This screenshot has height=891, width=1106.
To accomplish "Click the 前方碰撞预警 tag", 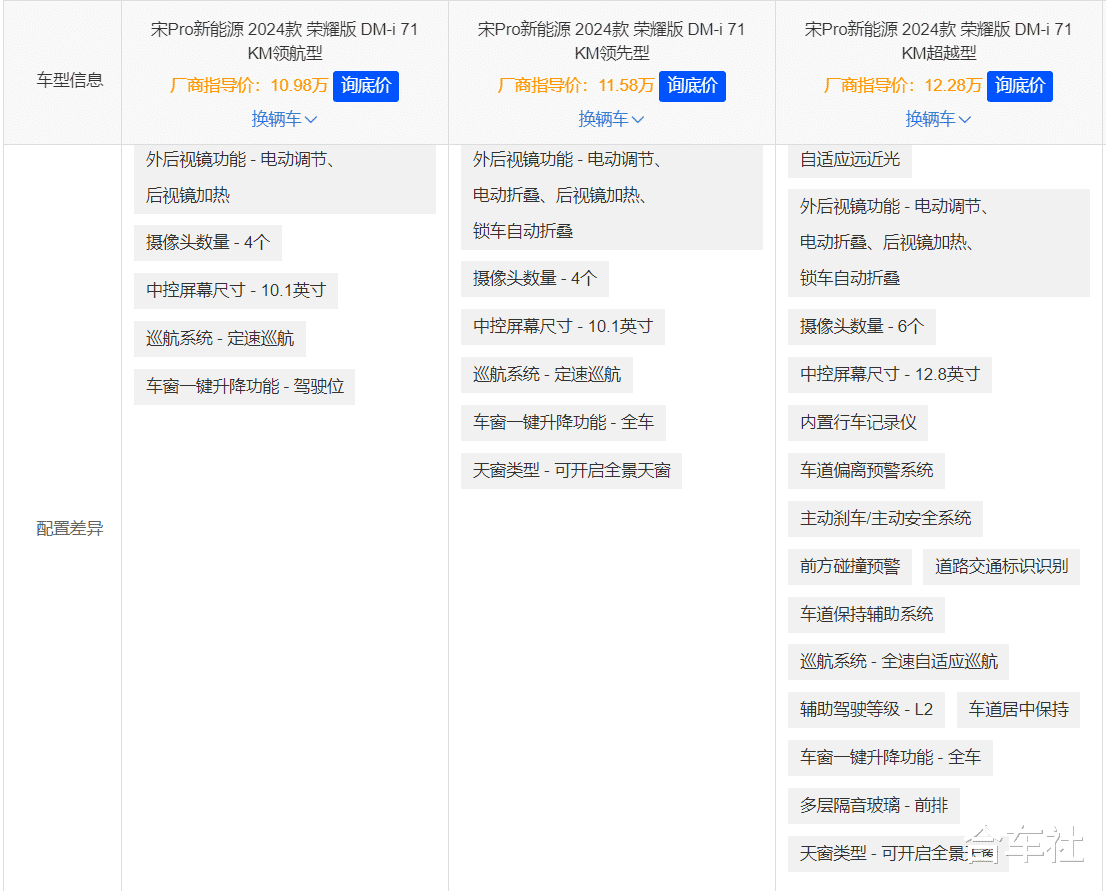I will coord(850,566).
